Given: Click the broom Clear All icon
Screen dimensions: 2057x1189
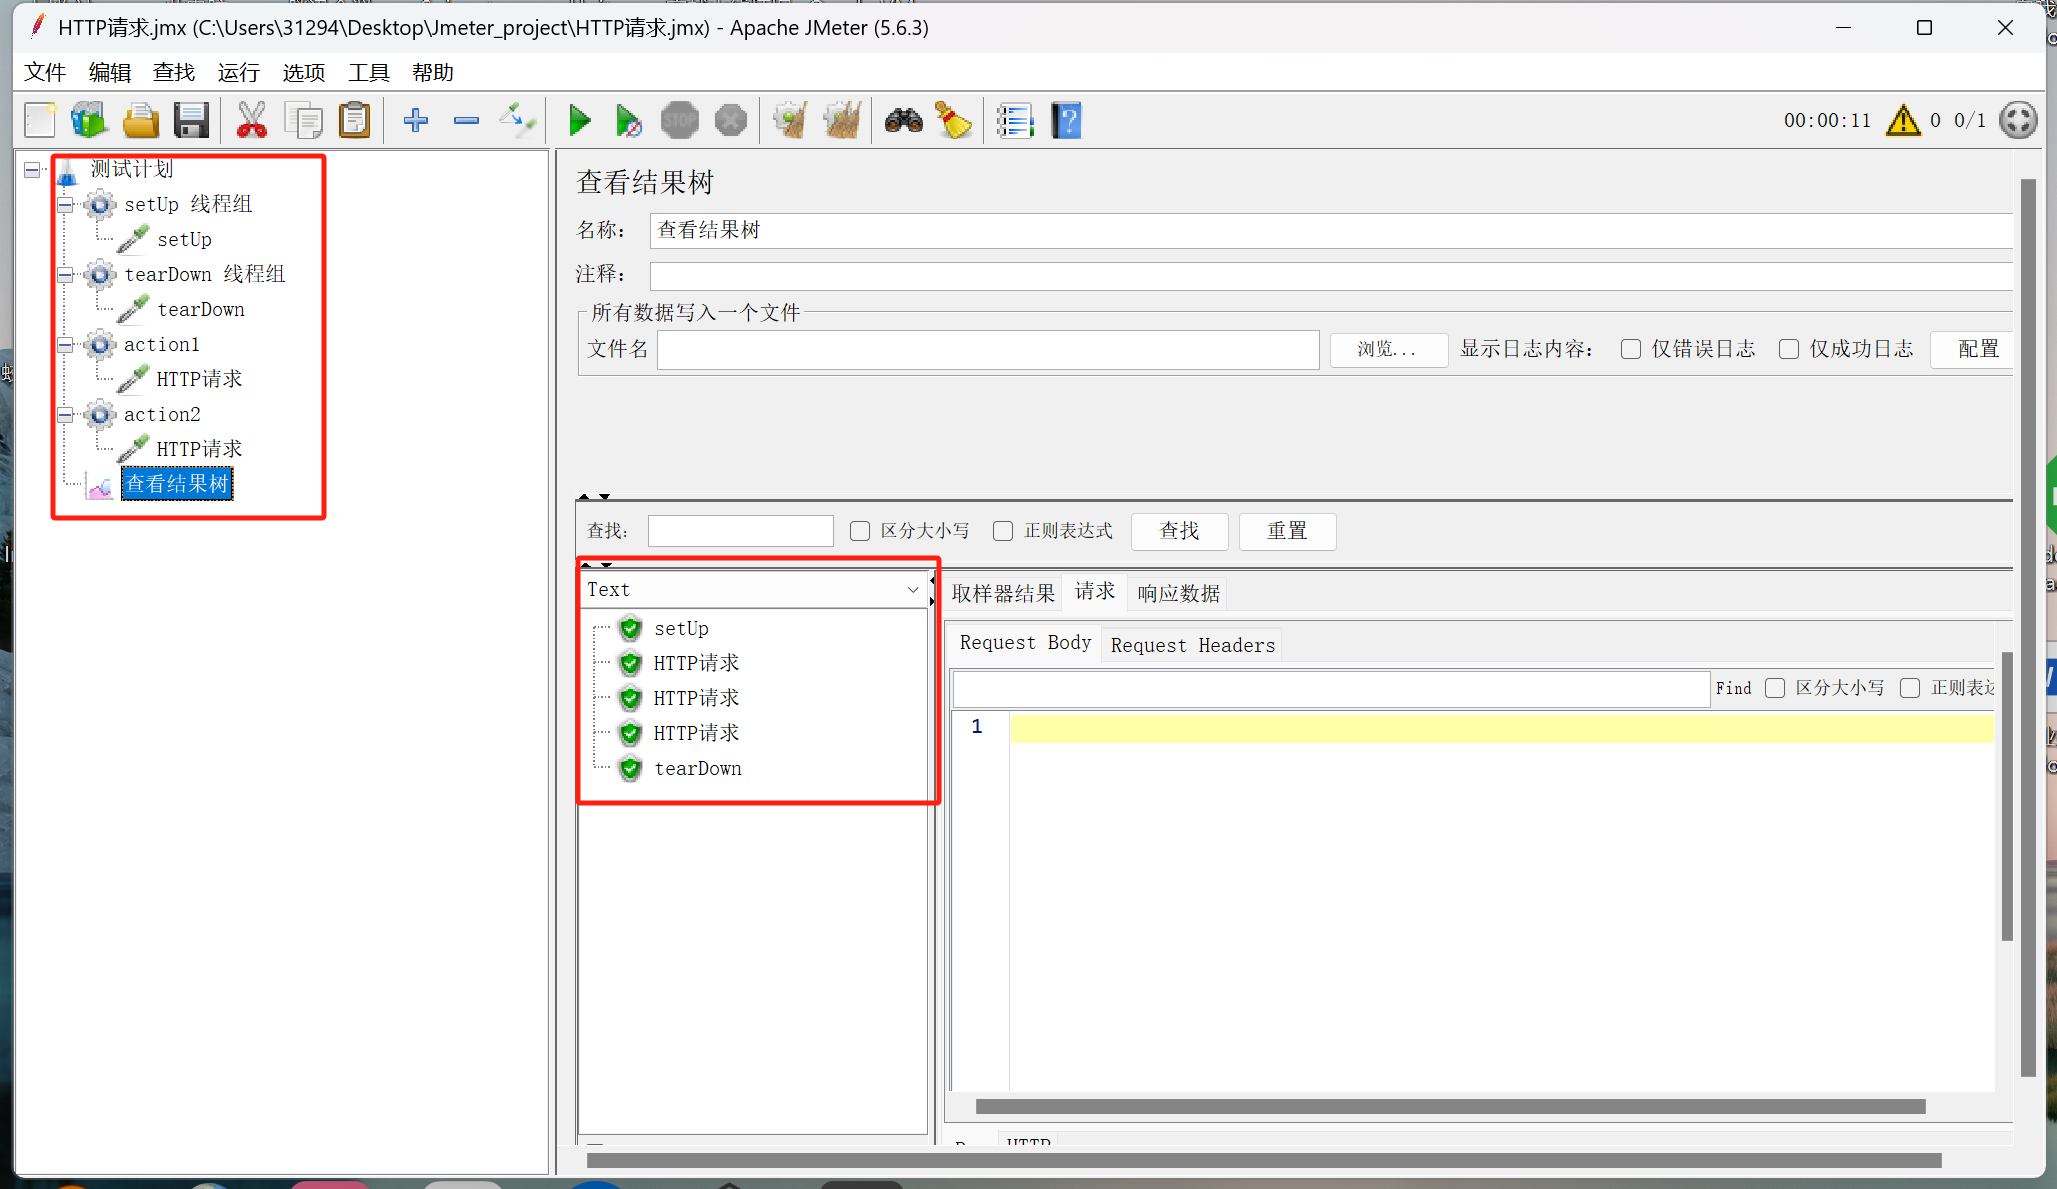Looking at the screenshot, I should 843,121.
